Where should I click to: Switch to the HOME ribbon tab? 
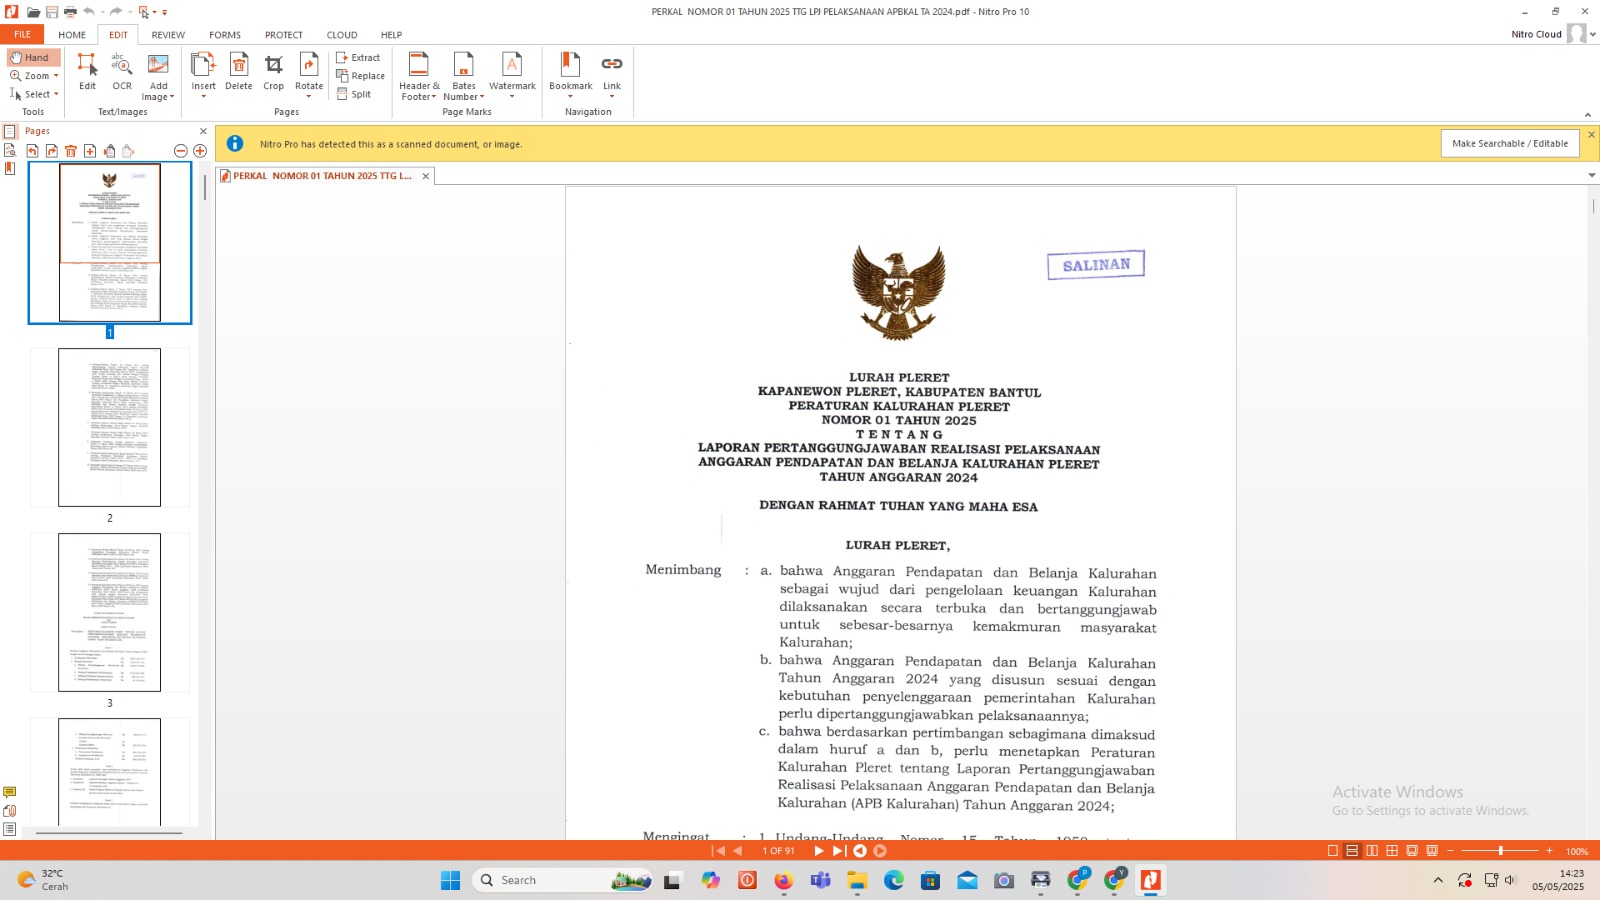pos(72,35)
